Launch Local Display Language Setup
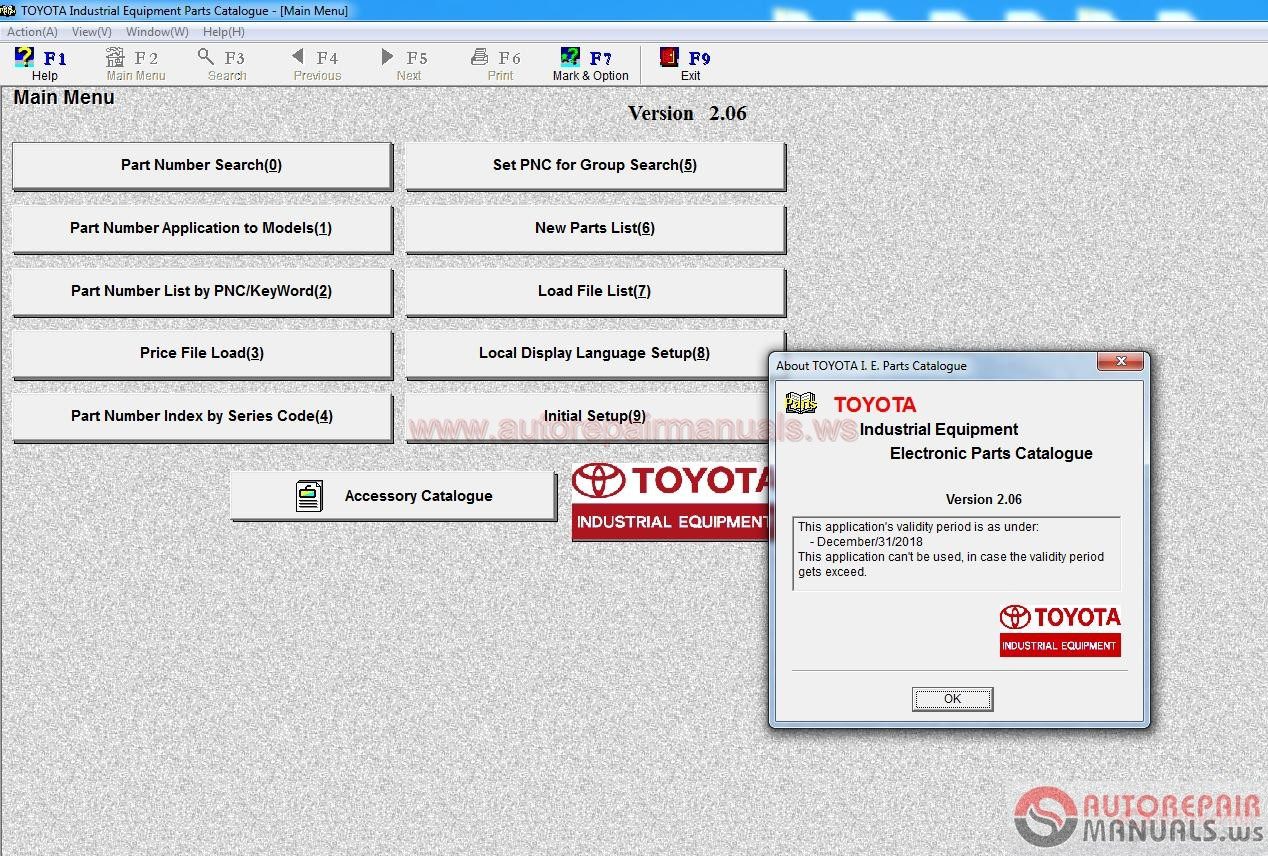1268x856 pixels. 593,352
